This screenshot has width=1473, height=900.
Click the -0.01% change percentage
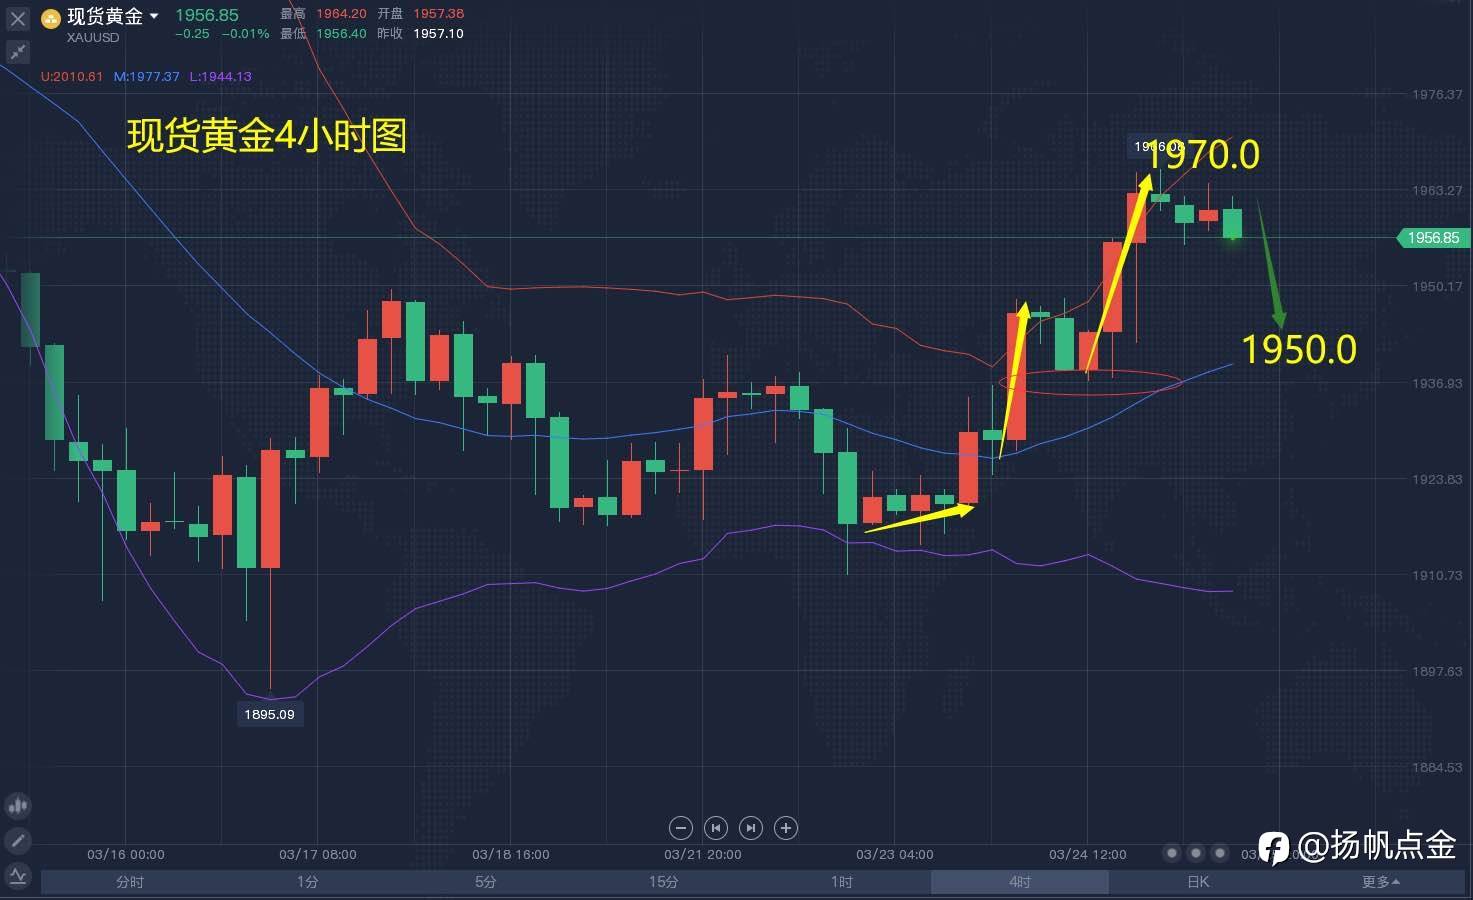[246, 33]
